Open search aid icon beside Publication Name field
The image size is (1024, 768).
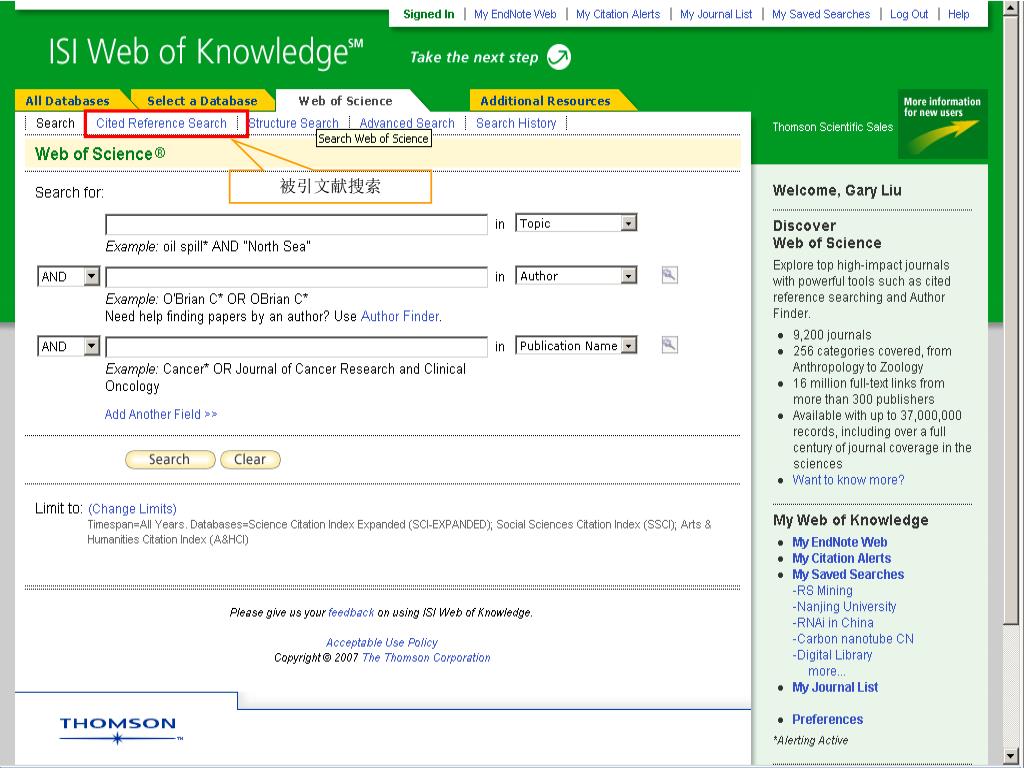click(669, 345)
